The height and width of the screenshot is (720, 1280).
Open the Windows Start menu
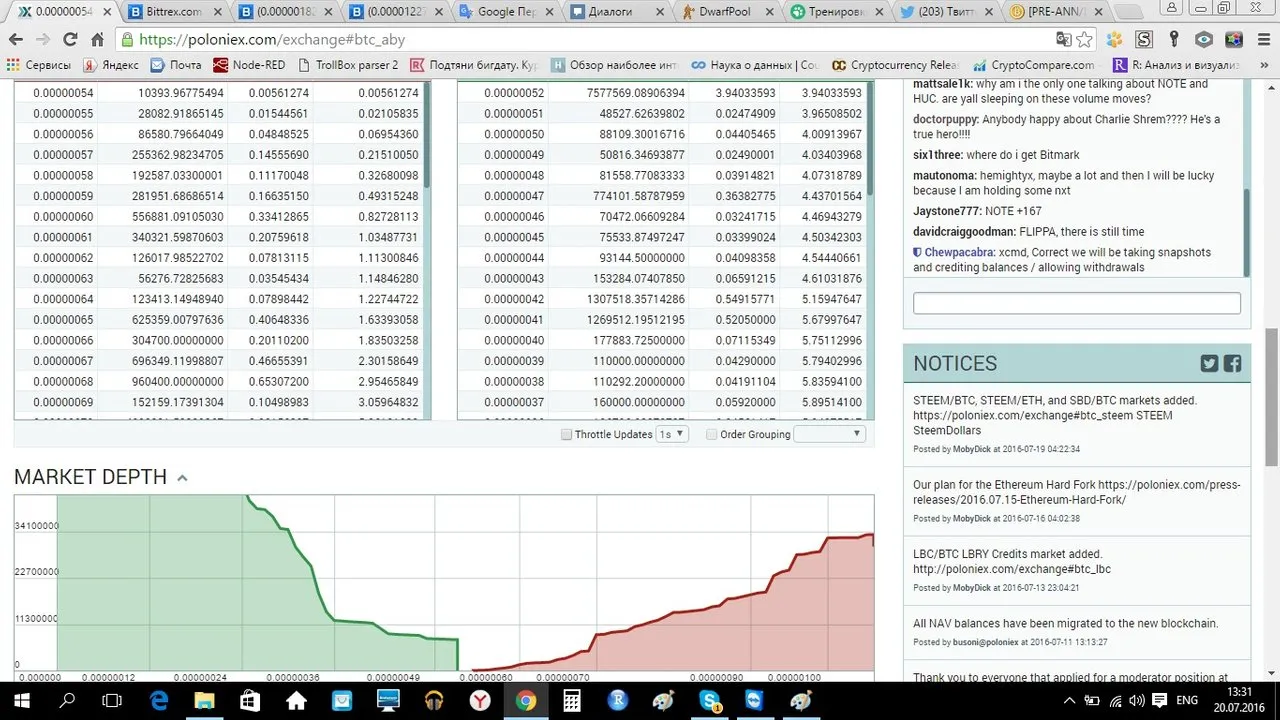(22, 701)
